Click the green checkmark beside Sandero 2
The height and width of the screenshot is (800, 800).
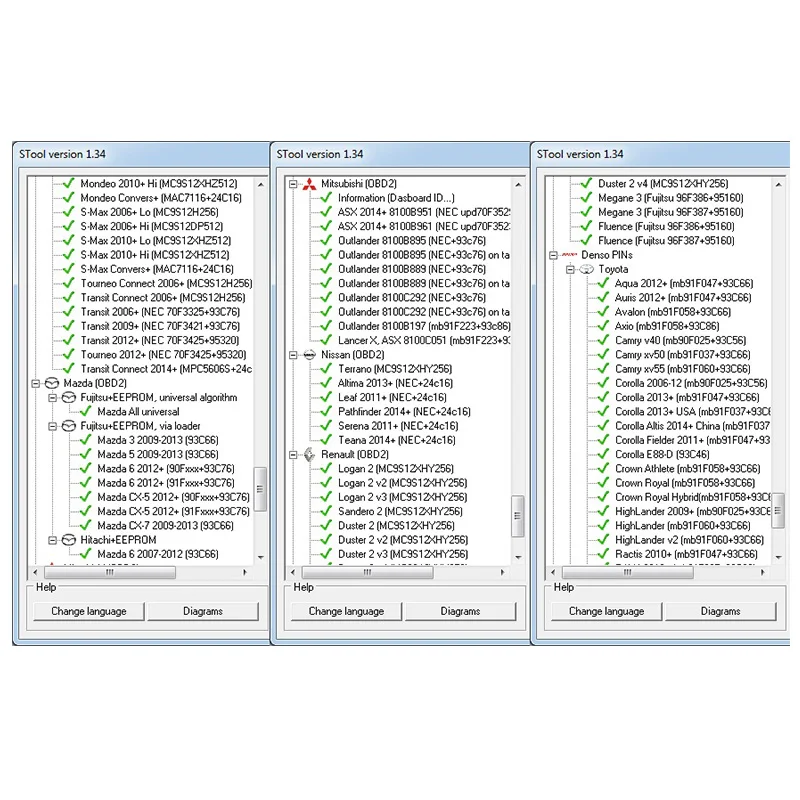tap(326, 511)
